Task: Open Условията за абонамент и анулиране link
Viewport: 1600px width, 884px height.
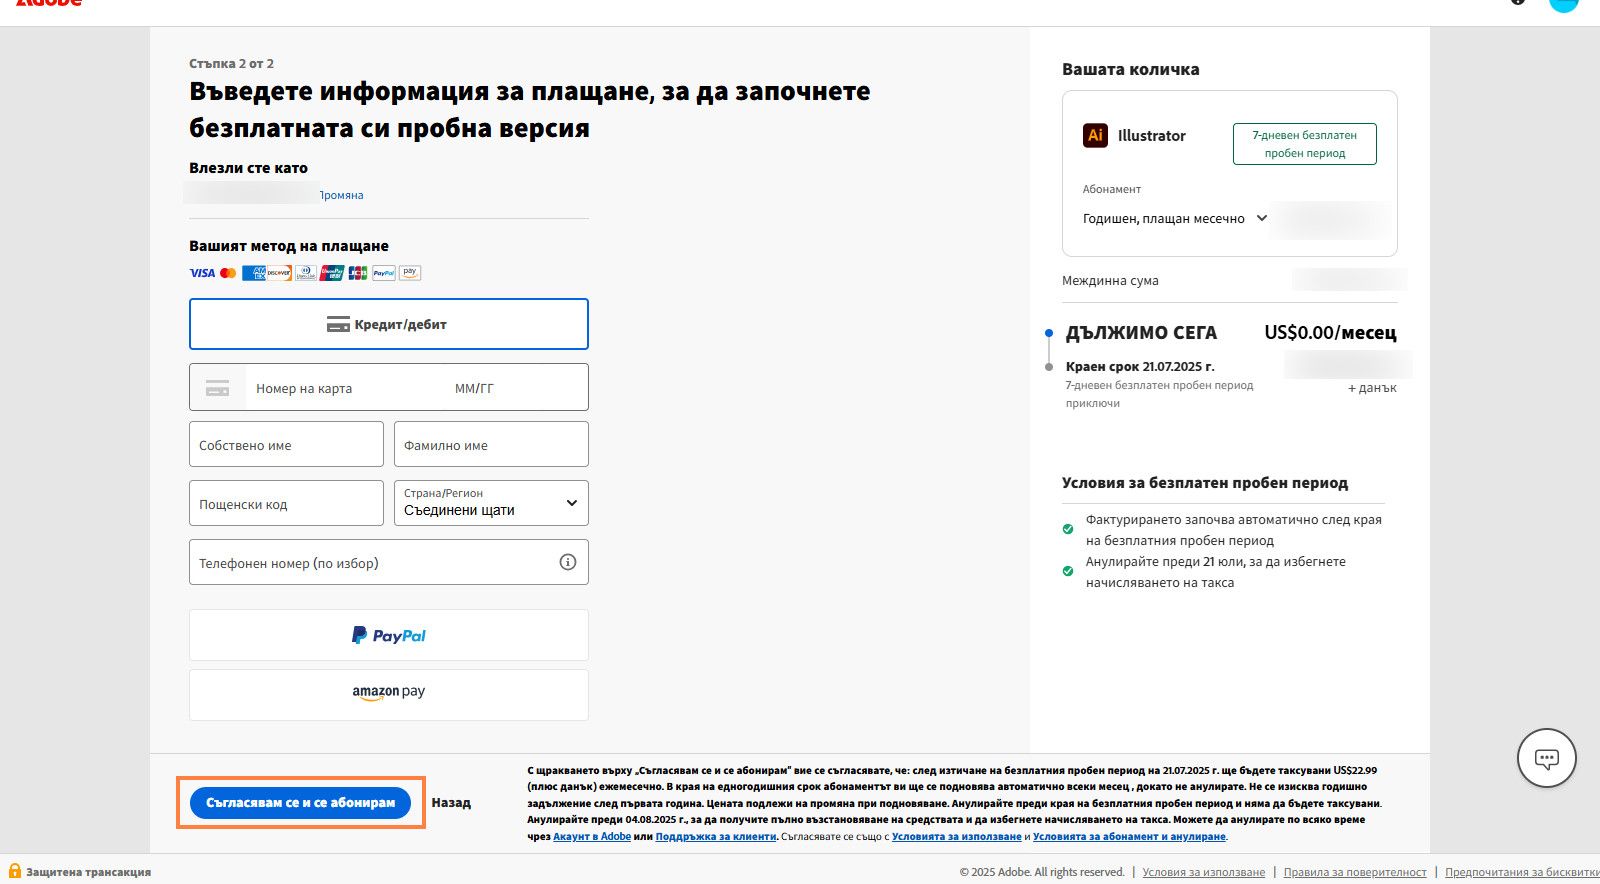Action: 1130,836
